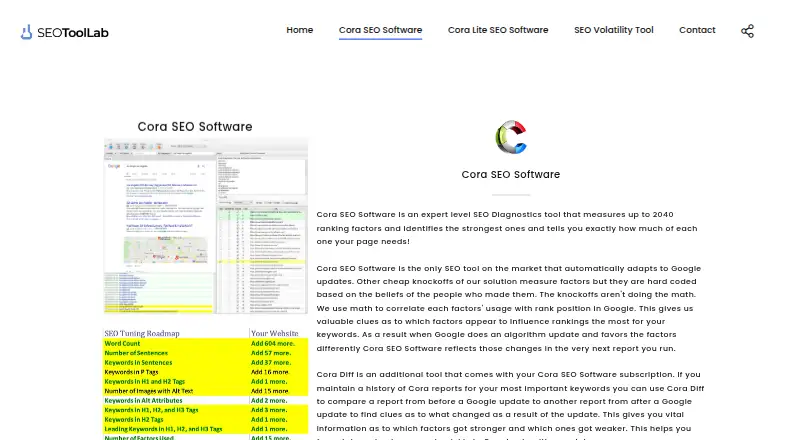Select Number of Images with Alt Text row
Screen dimensions: 800x440
click(206, 391)
